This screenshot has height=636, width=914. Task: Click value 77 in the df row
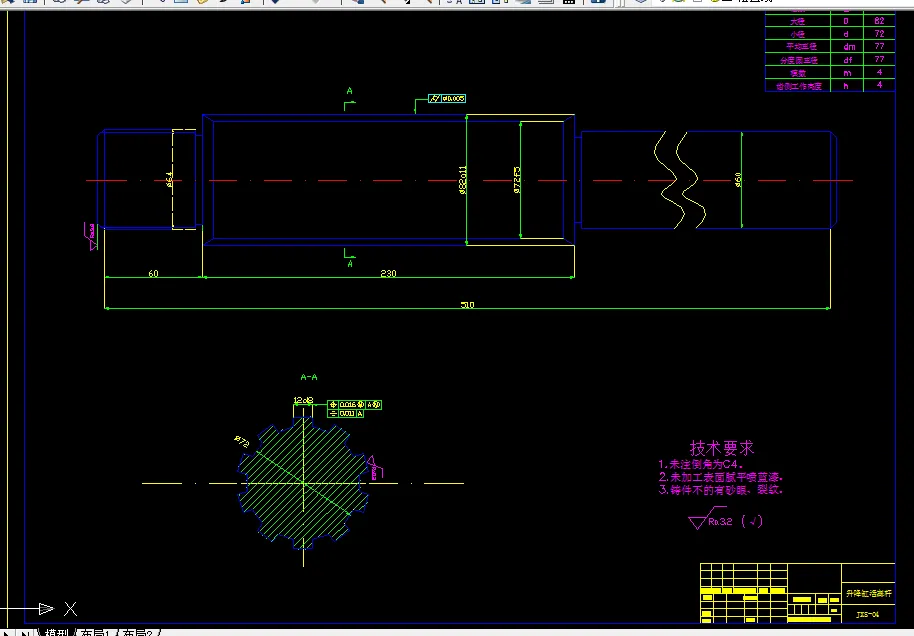click(x=879, y=59)
